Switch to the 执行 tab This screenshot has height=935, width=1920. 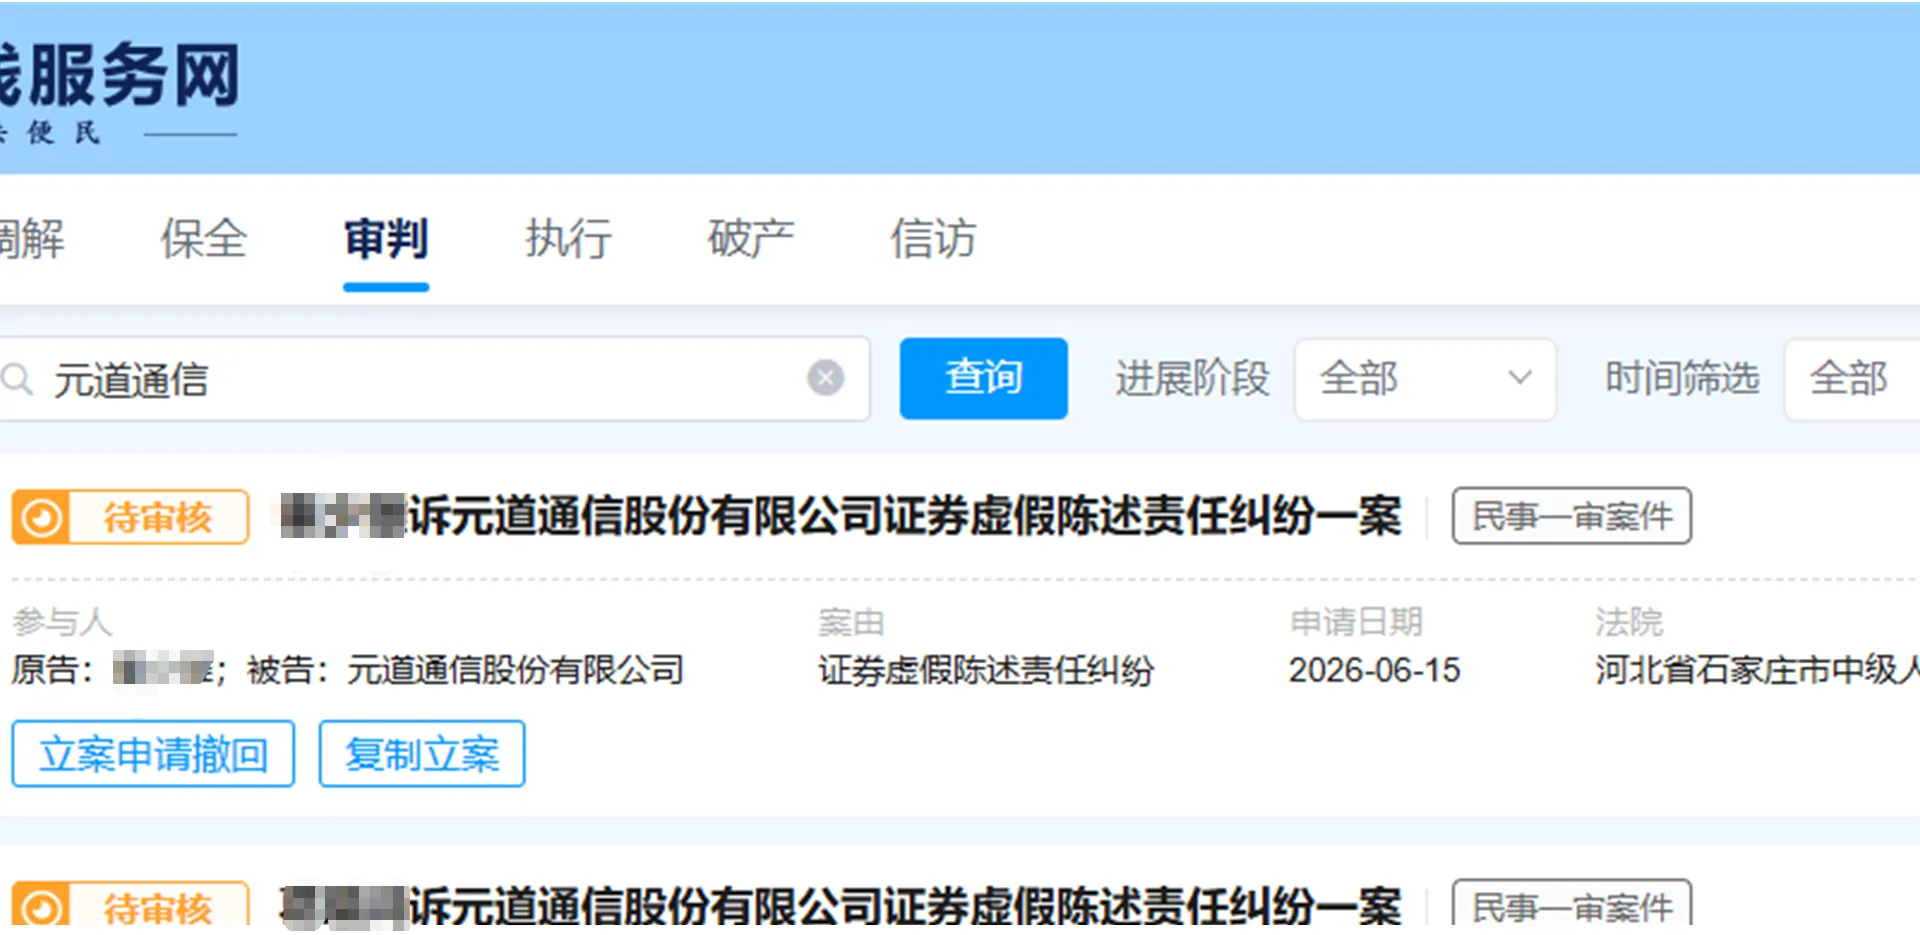[568, 239]
